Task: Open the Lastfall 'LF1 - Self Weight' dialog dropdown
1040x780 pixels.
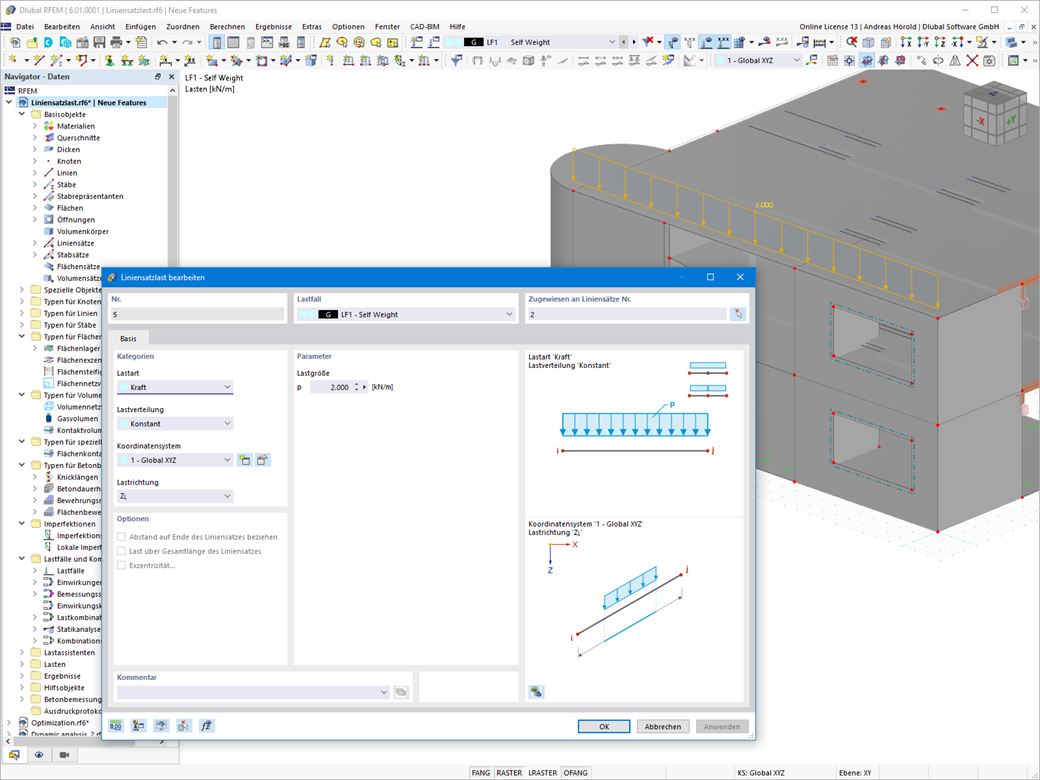Action: 406,314
